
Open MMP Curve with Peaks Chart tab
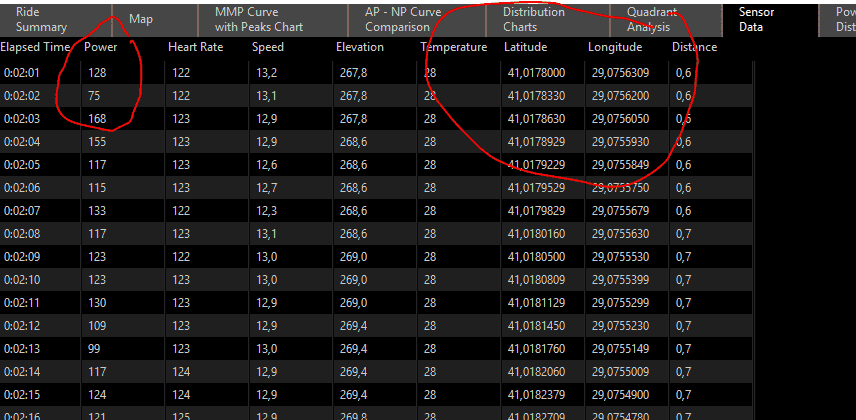(258, 19)
